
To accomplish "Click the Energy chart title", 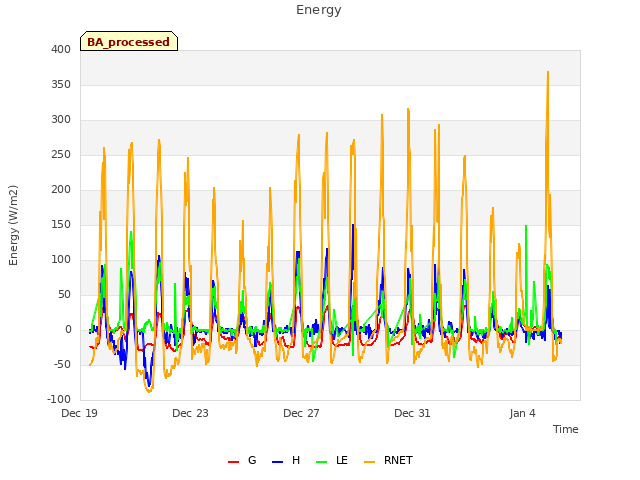I will [x=319, y=10].
